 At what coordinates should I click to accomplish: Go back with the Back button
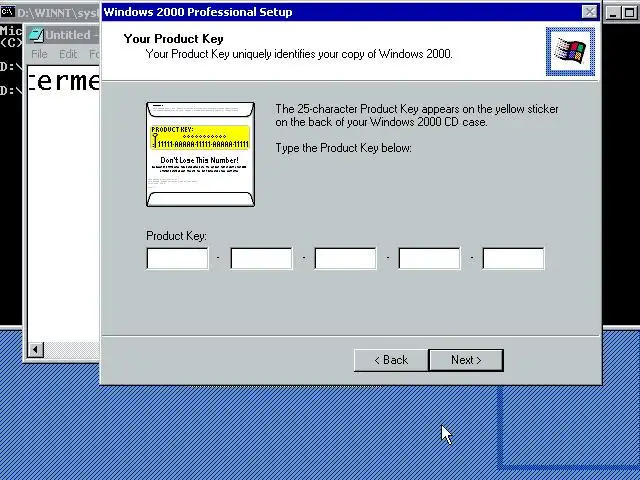pos(391,360)
